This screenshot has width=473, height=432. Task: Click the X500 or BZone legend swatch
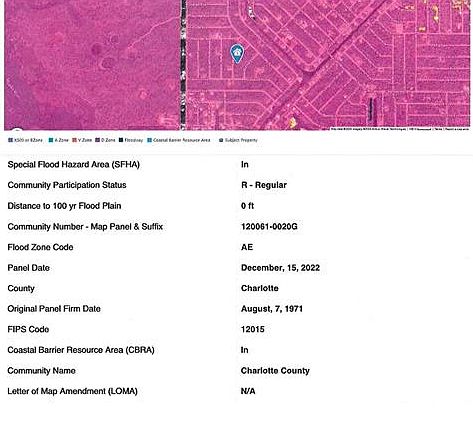point(10,140)
